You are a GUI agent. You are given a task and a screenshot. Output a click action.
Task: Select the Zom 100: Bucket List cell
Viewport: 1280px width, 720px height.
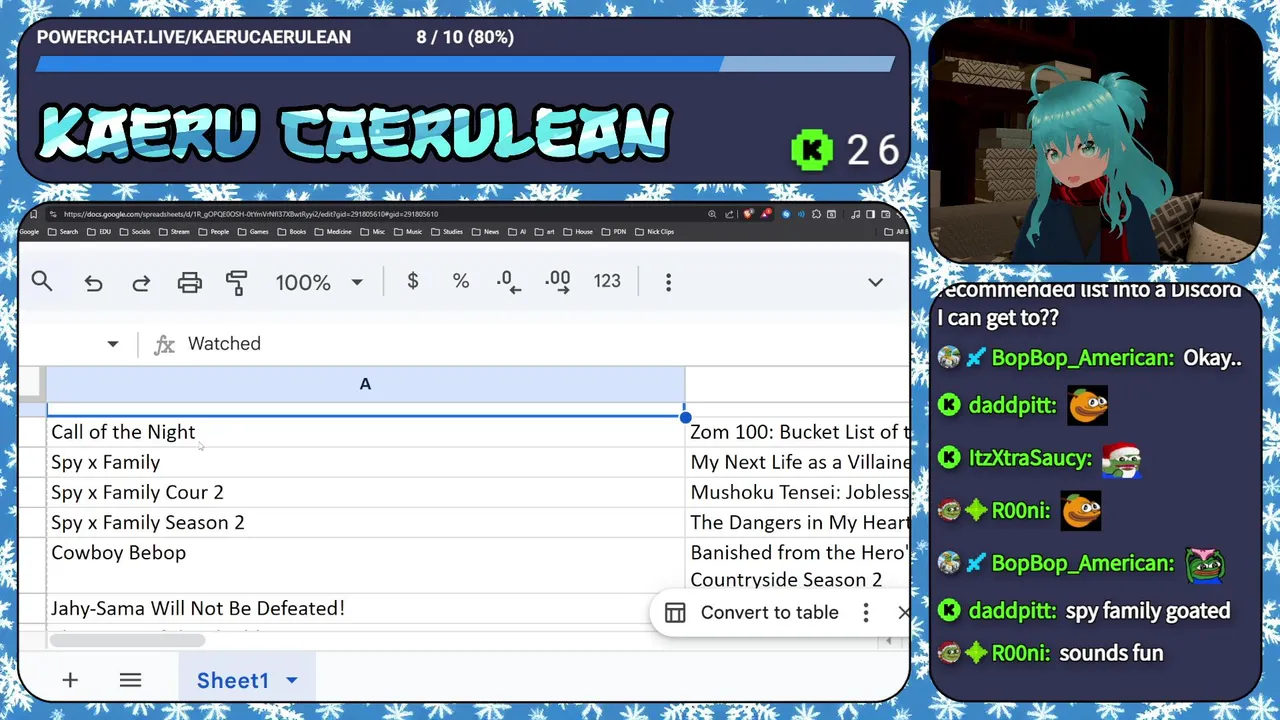pos(798,432)
